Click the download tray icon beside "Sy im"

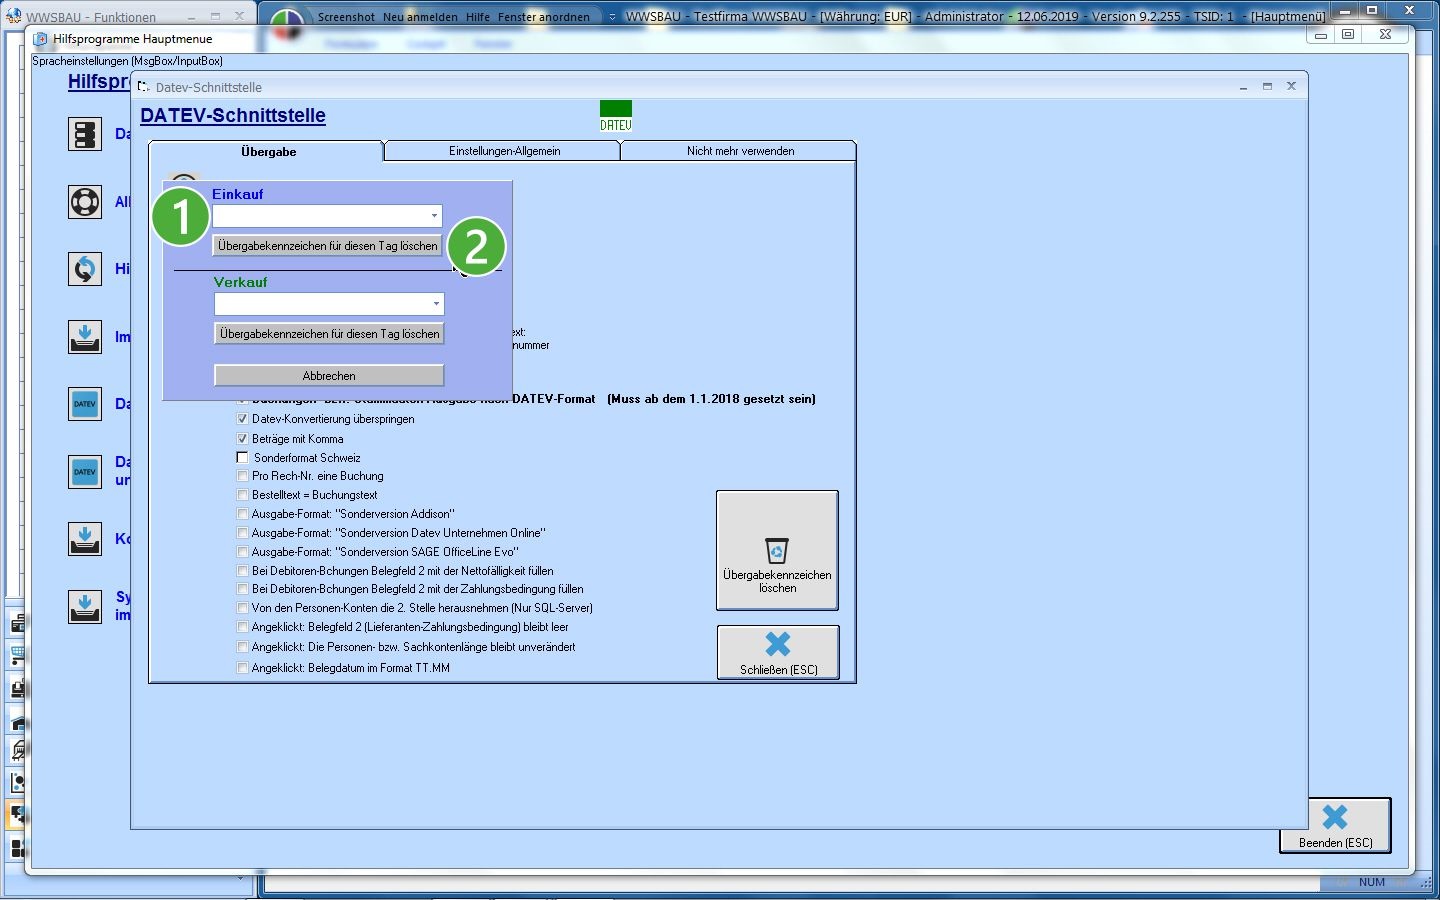coord(85,606)
